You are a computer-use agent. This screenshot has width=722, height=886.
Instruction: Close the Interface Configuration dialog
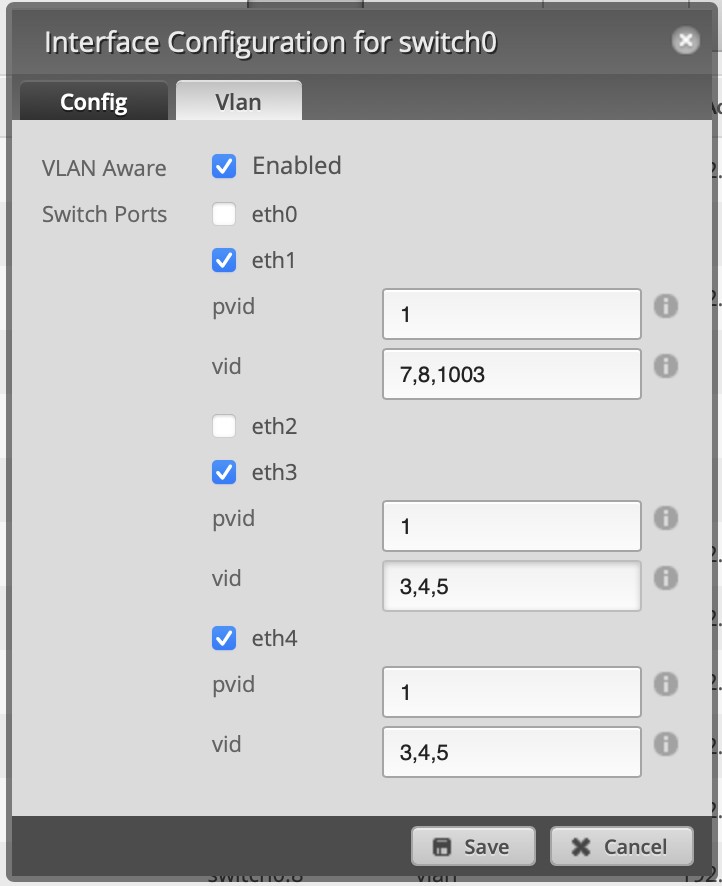pos(685,41)
